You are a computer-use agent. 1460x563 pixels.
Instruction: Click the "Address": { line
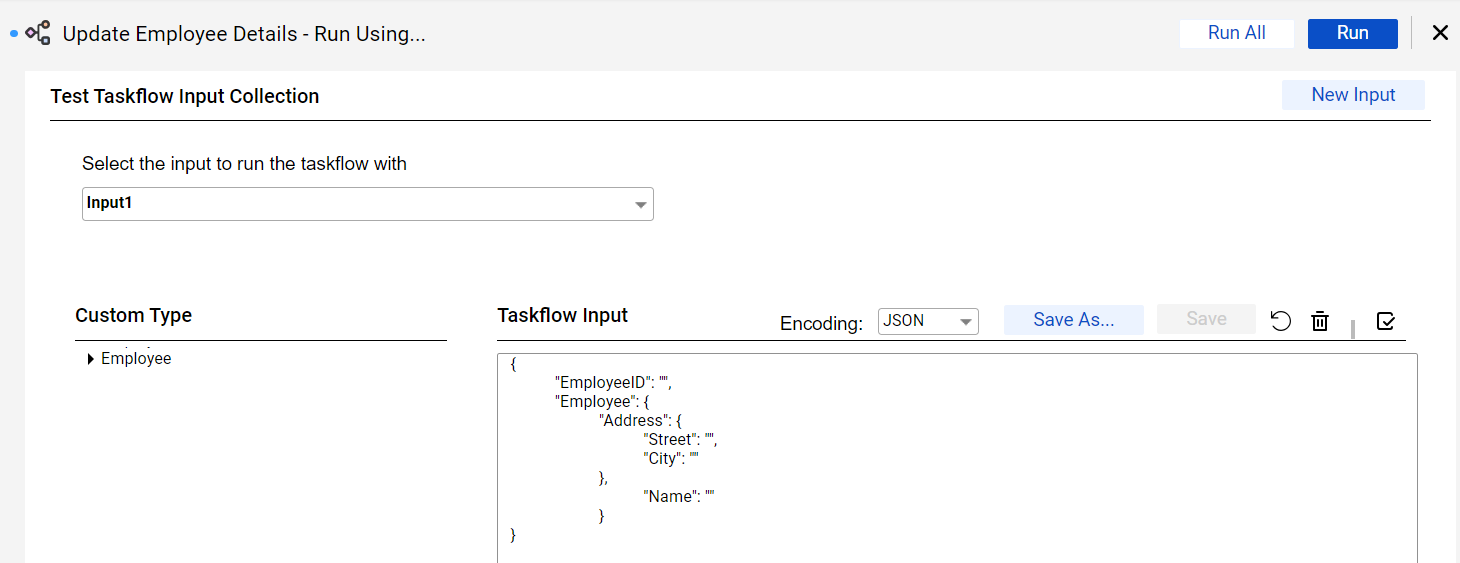(640, 420)
